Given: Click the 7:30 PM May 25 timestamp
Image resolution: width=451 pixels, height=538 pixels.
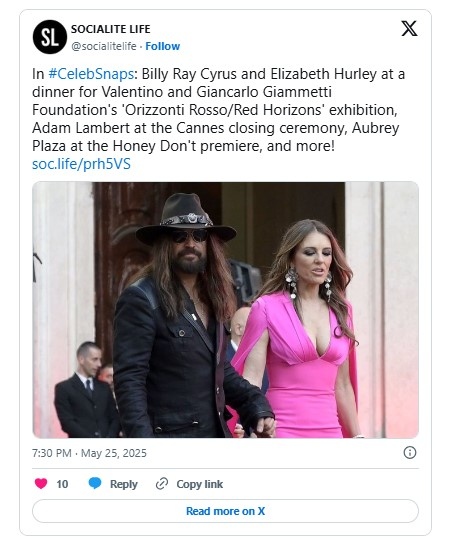Looking at the screenshot, I should [x=89, y=453].
